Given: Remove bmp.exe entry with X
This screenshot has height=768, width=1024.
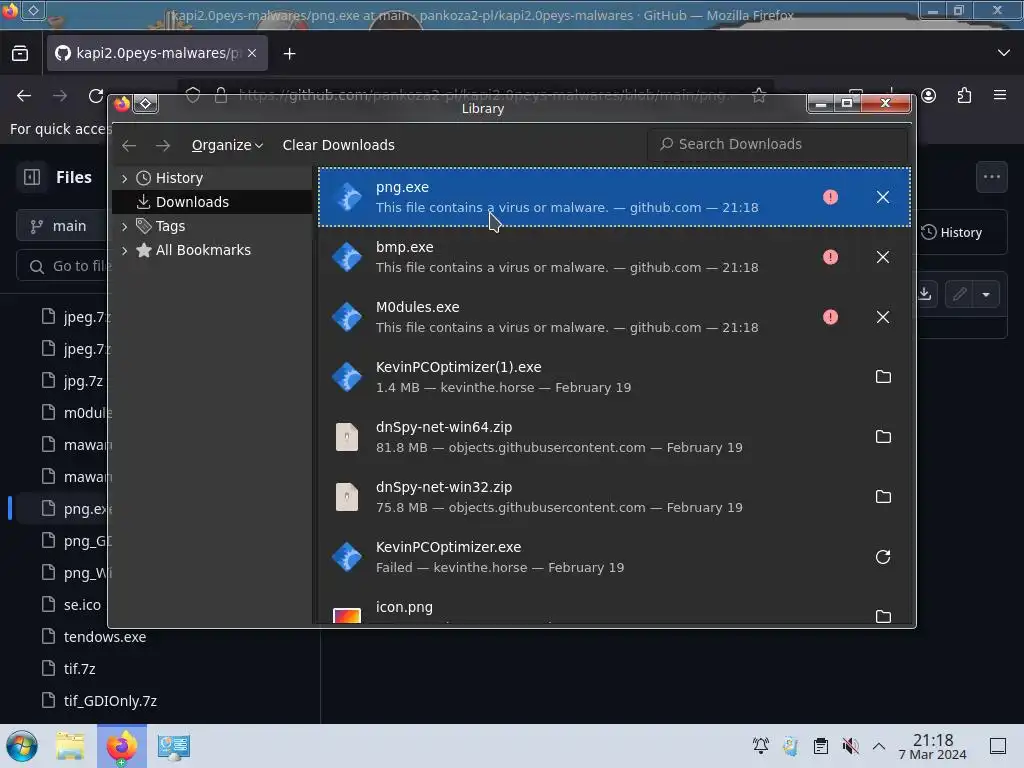Looking at the screenshot, I should [x=882, y=257].
